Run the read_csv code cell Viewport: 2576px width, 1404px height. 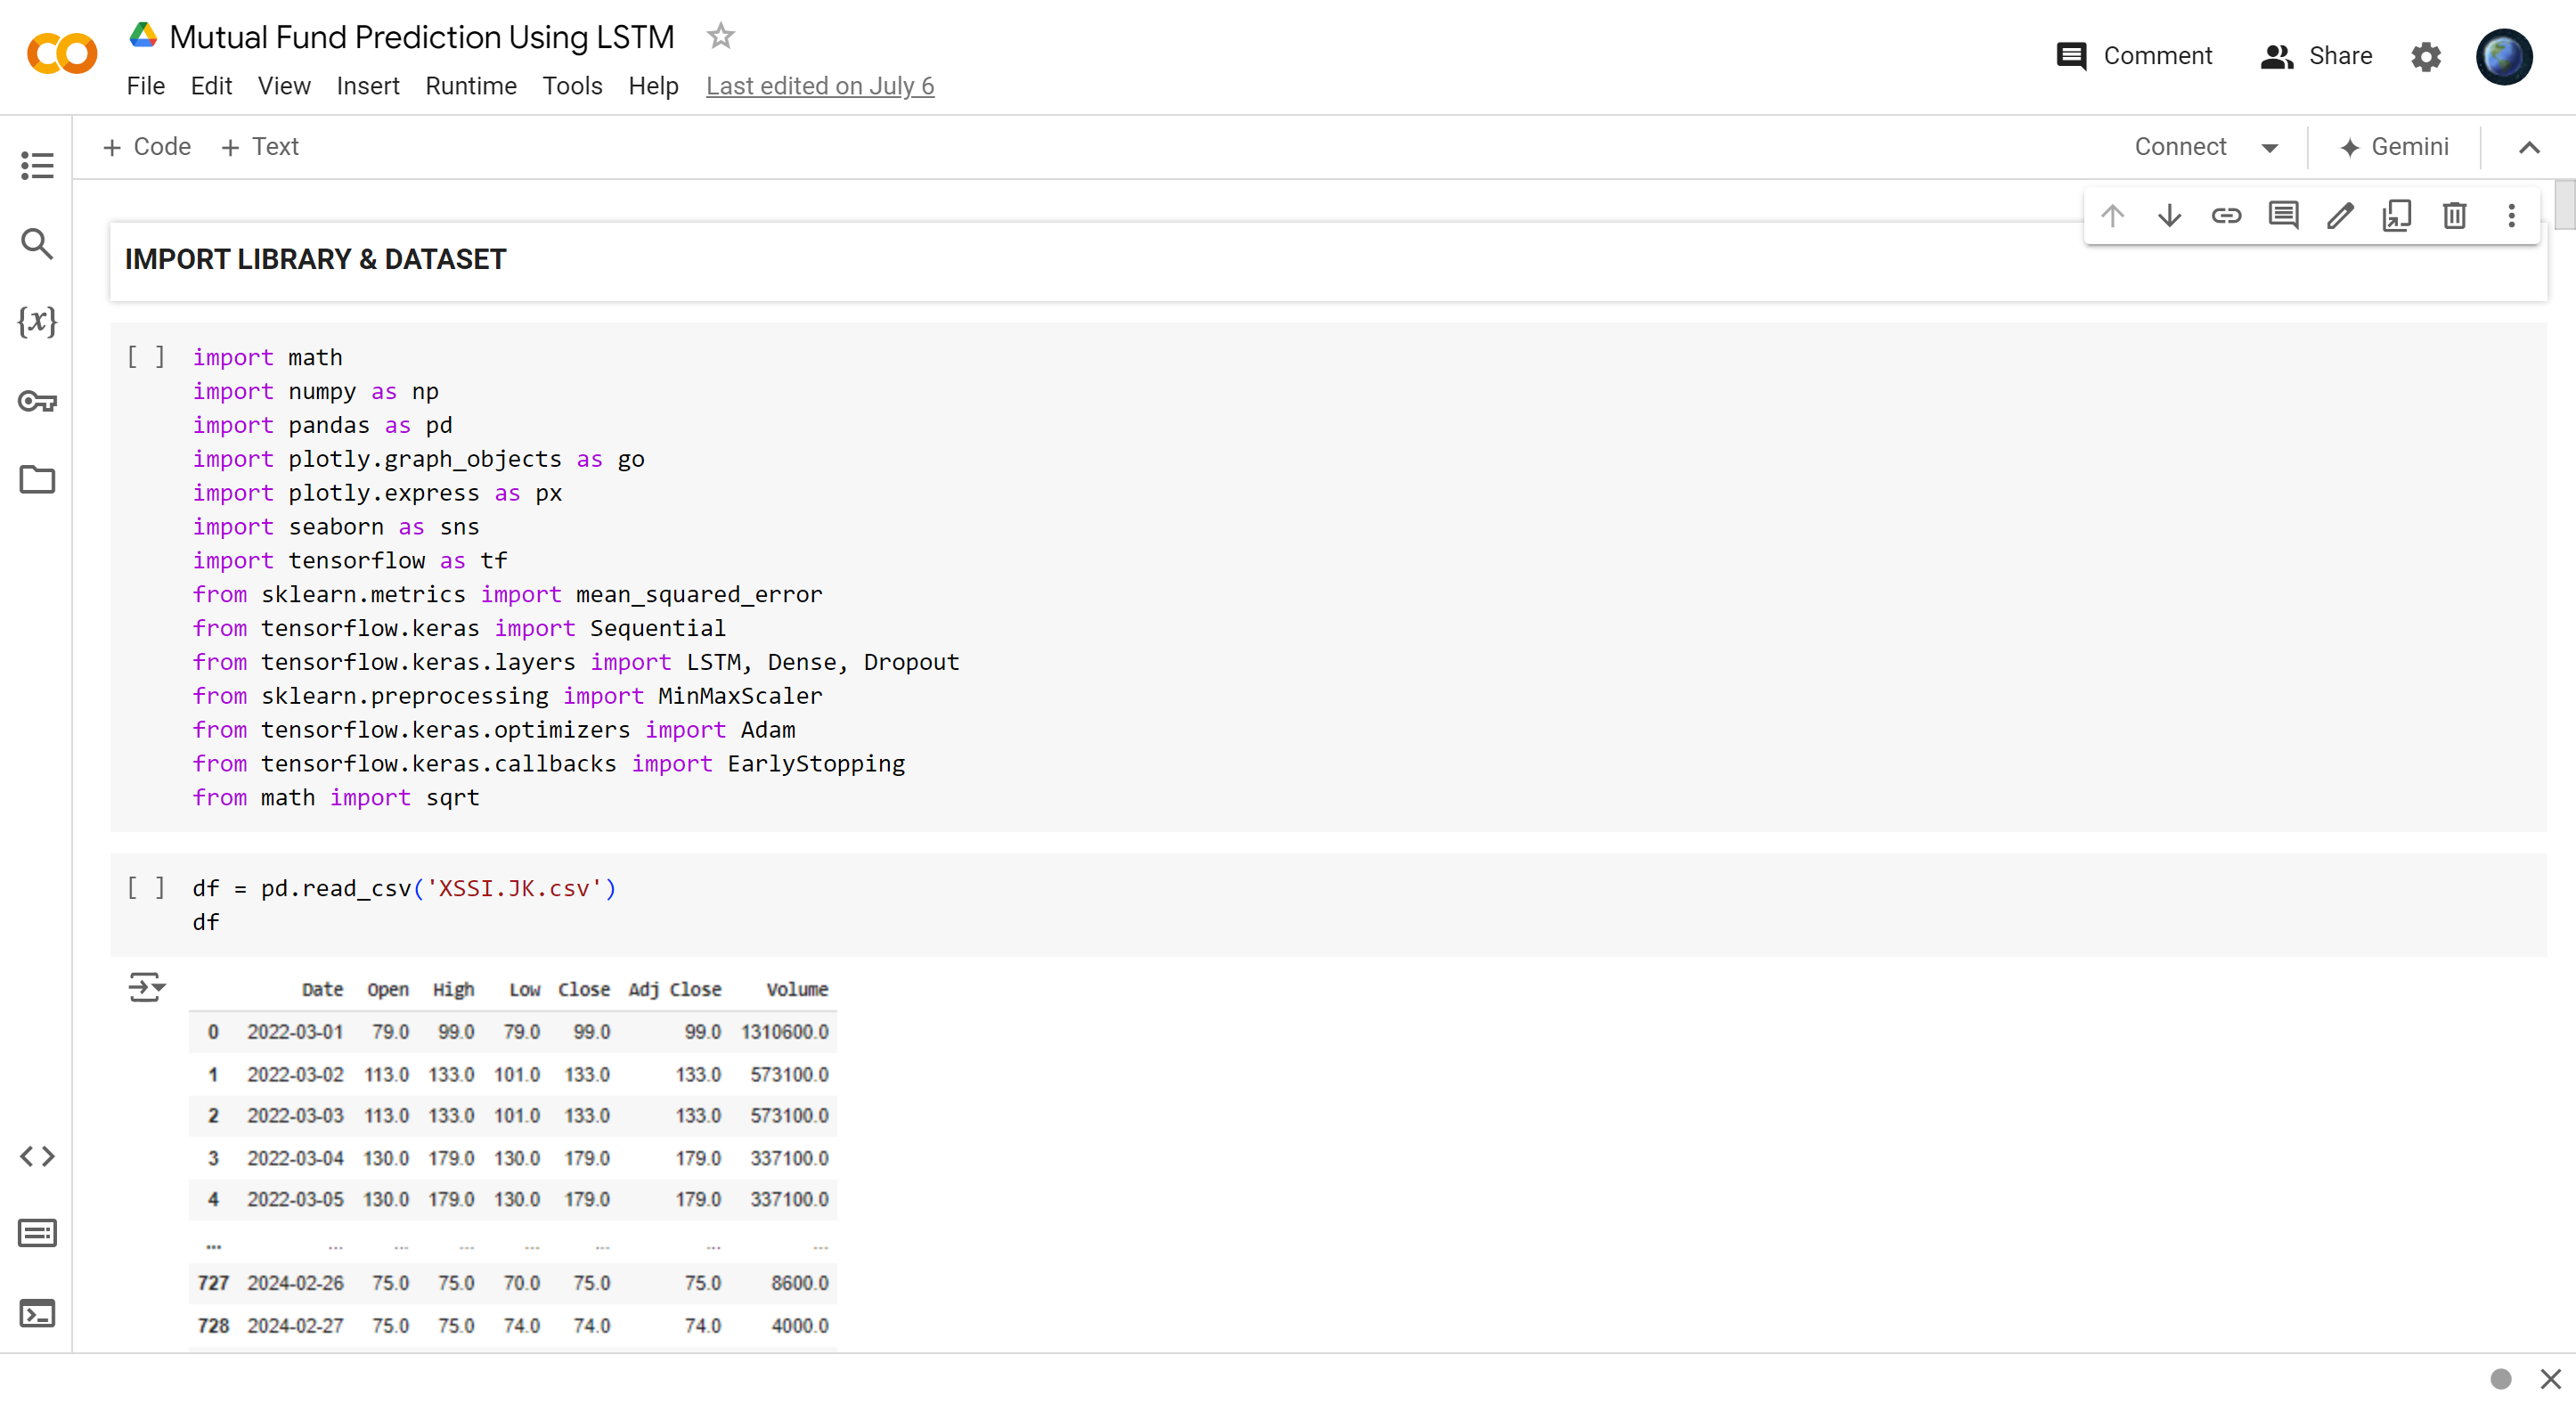point(146,888)
